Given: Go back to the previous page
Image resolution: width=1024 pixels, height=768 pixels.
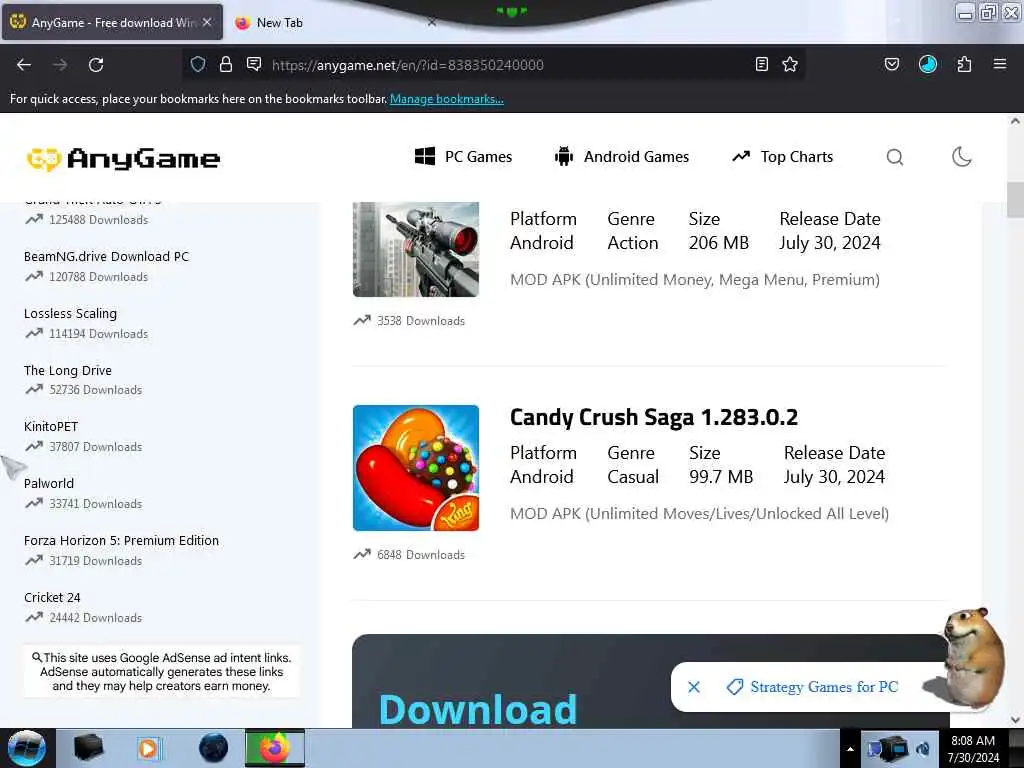Looking at the screenshot, I should click(x=24, y=65).
